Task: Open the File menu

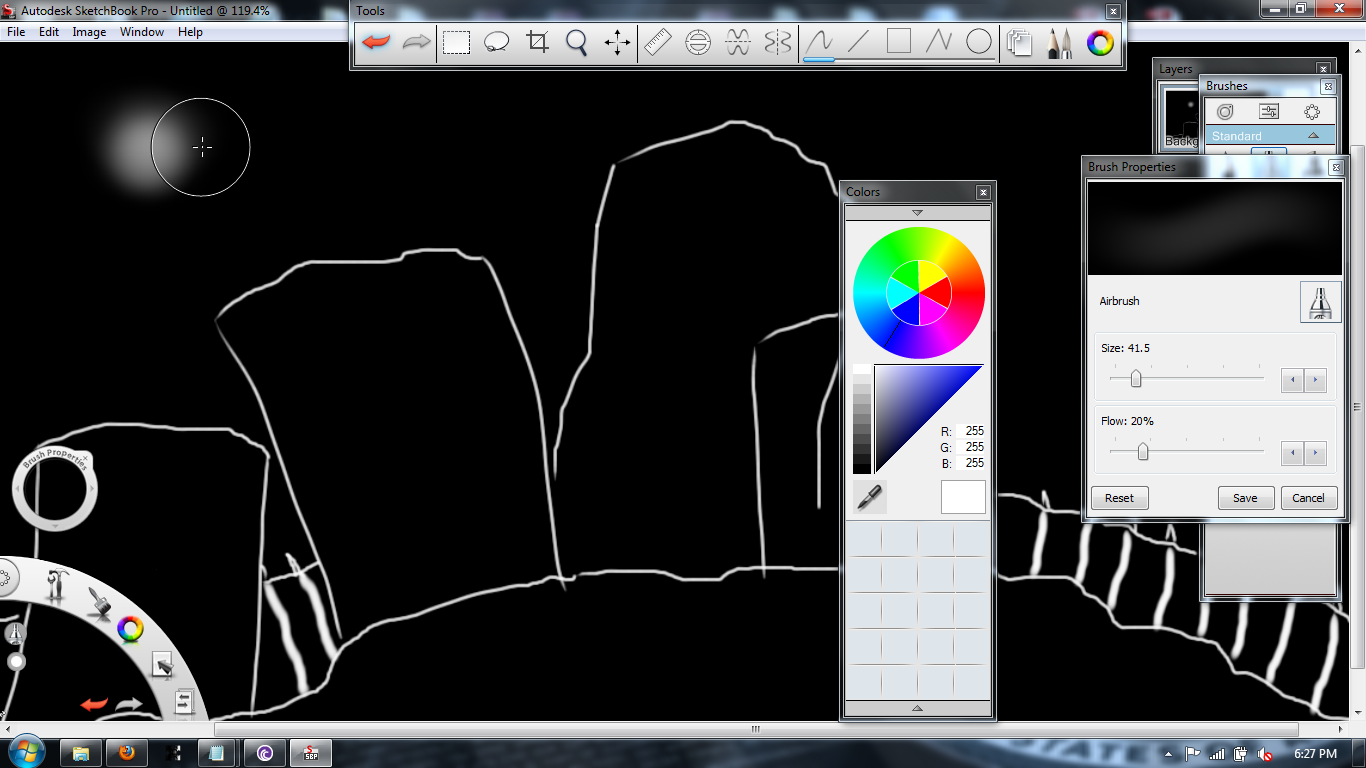Action: 16,32
